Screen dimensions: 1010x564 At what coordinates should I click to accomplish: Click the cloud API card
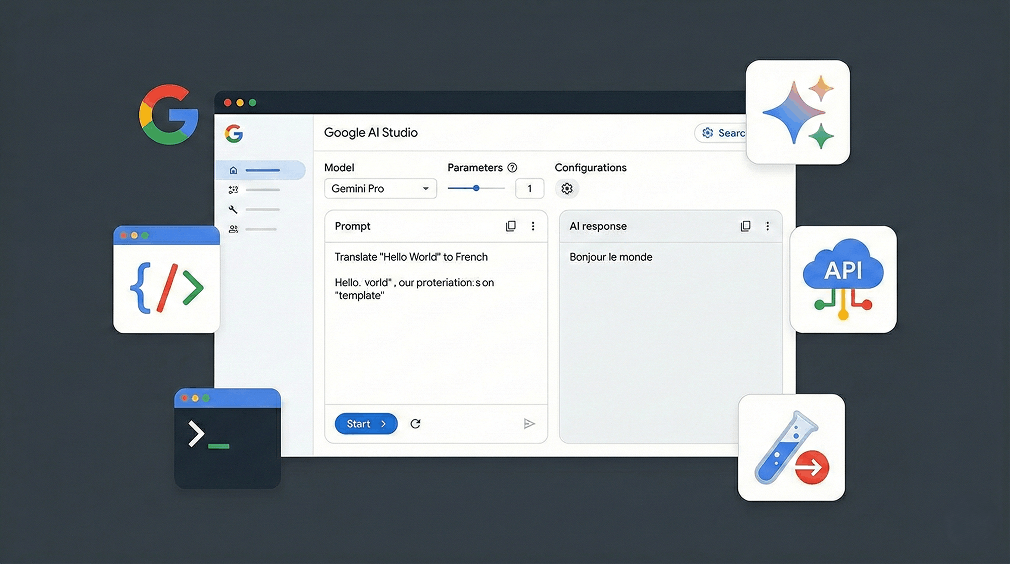pos(843,279)
